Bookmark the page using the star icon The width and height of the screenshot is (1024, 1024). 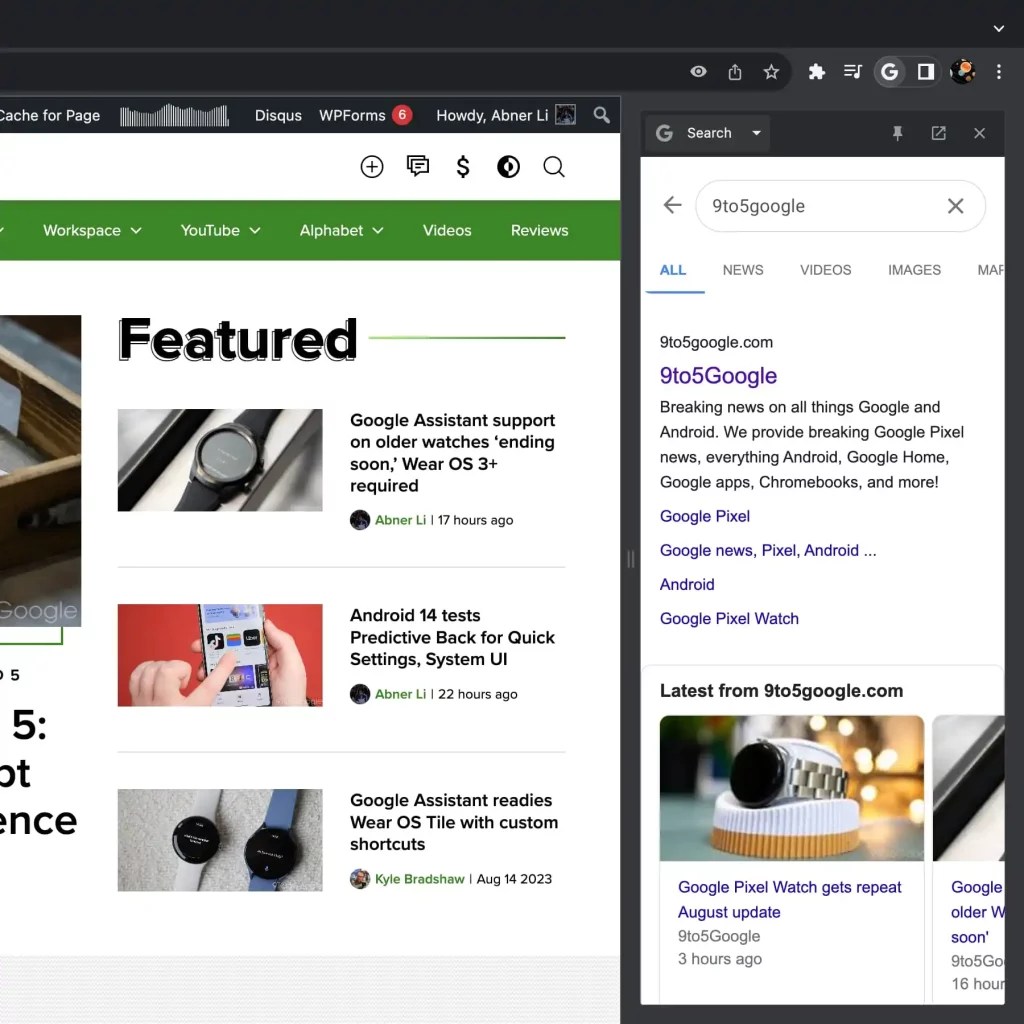[771, 72]
